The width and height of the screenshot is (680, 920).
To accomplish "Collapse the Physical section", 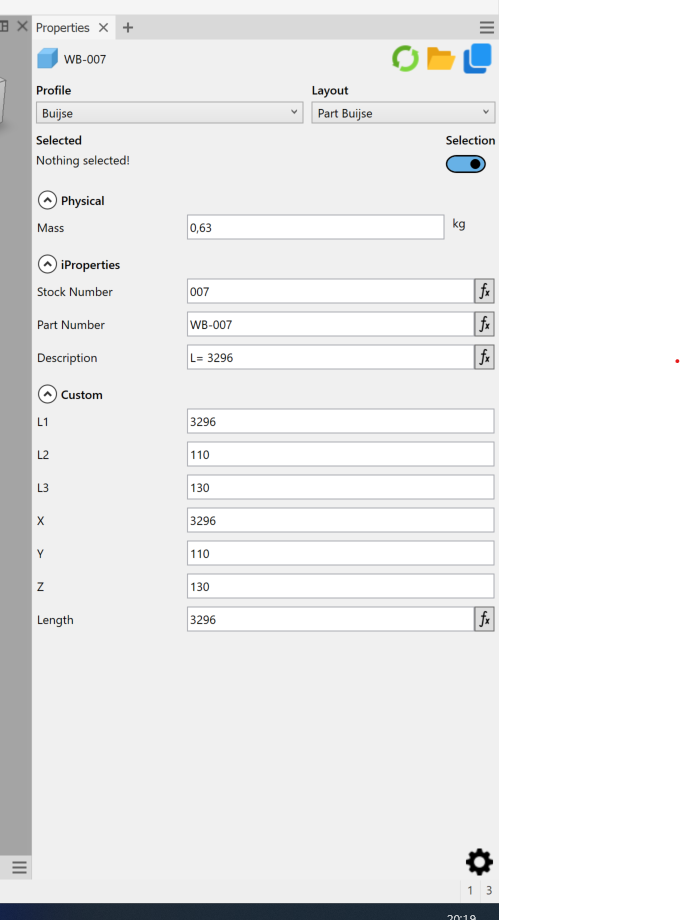I will pos(48,200).
